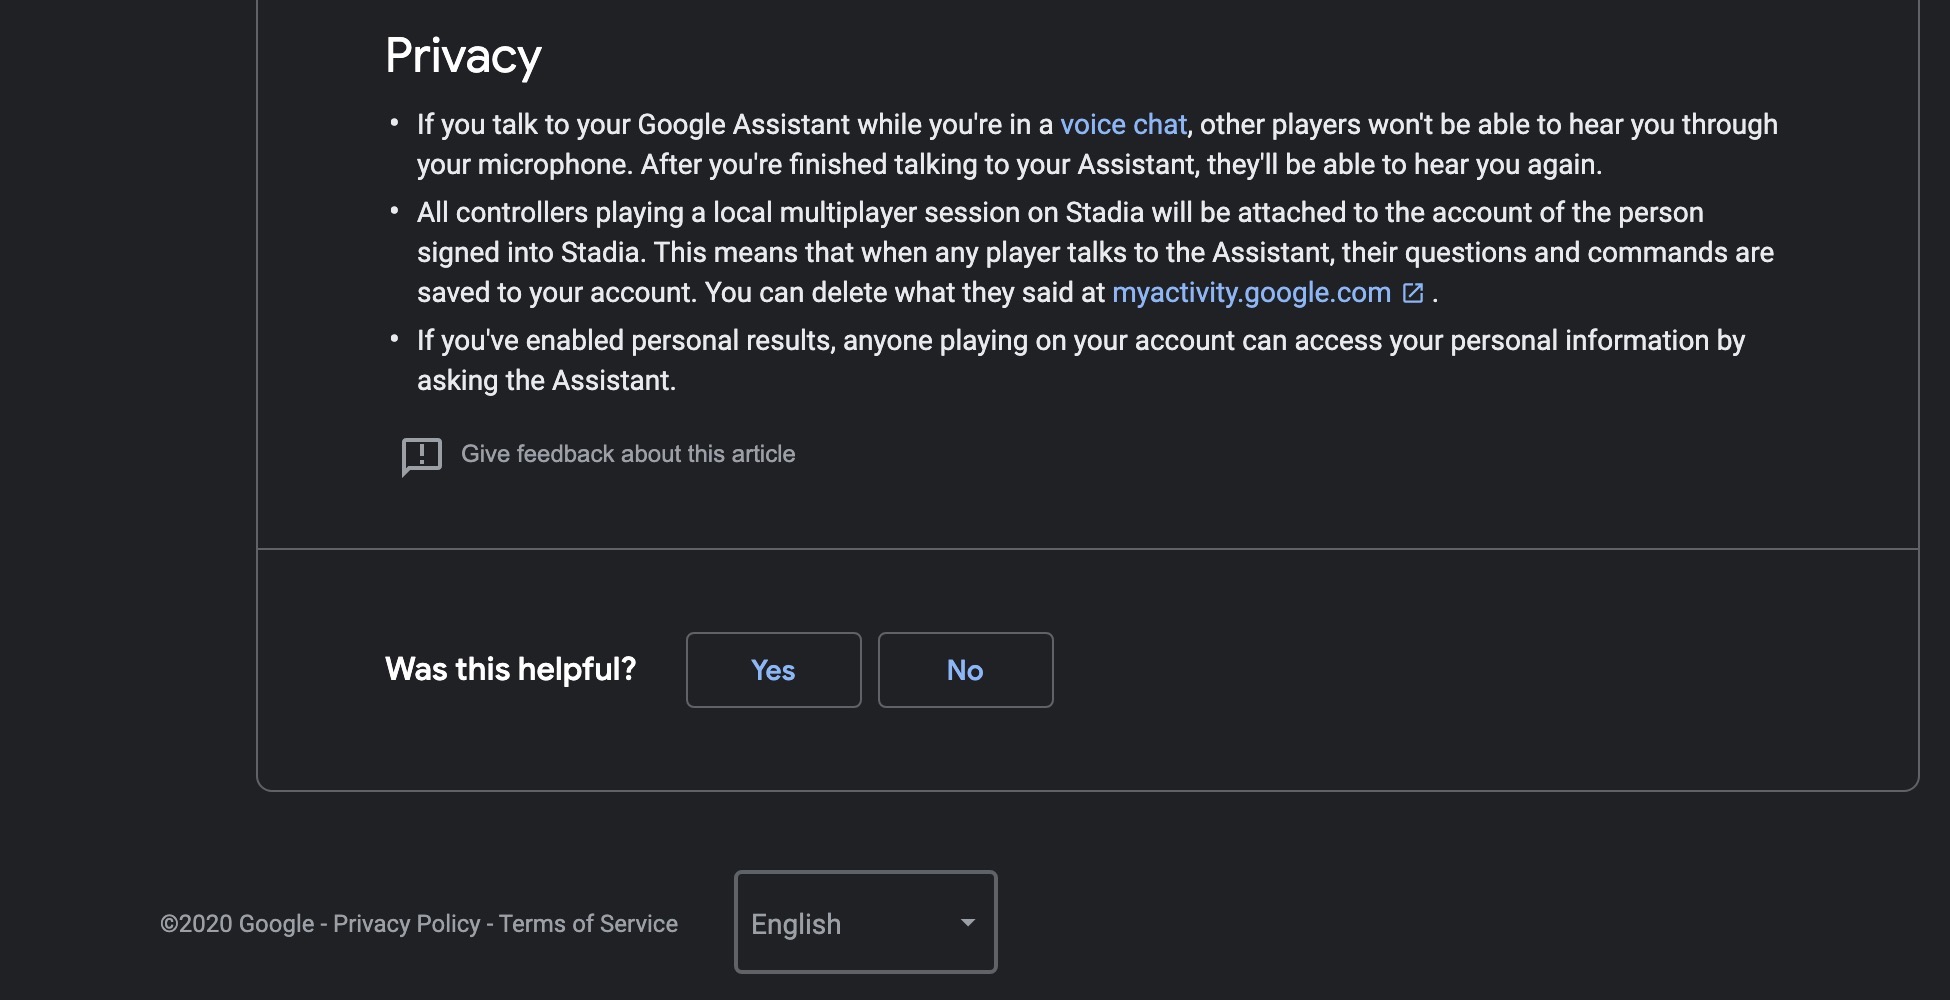Open the Privacy Policy page
The width and height of the screenshot is (1950, 1000).
pyautogui.click(x=406, y=923)
